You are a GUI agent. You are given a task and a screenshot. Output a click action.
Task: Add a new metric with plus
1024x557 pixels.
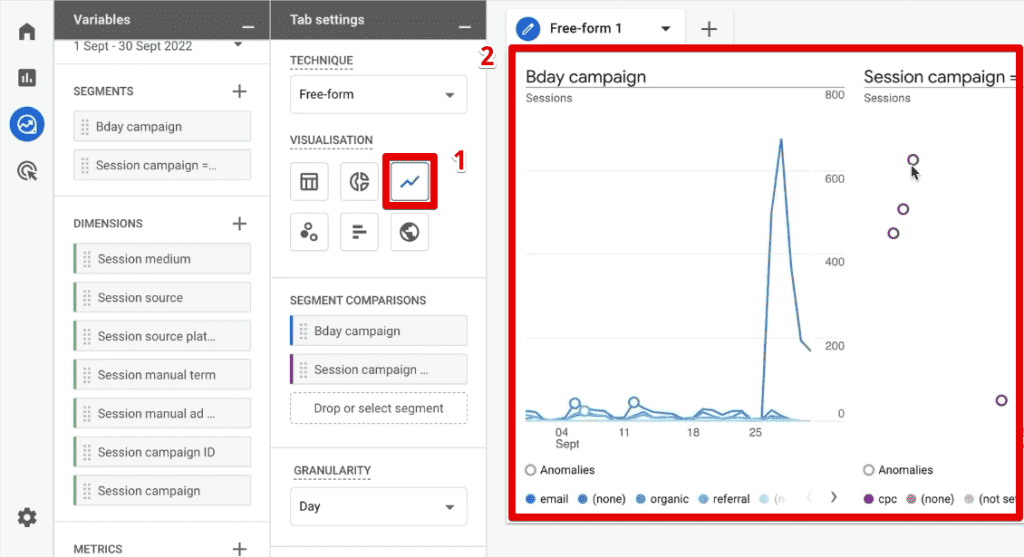click(x=239, y=549)
